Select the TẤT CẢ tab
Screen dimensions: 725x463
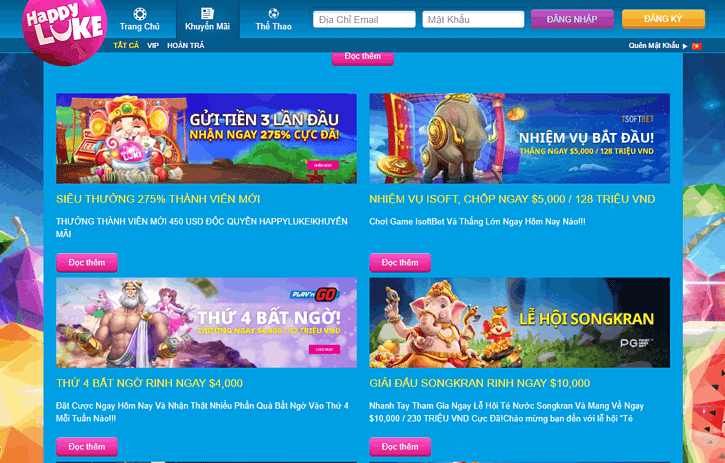point(126,45)
